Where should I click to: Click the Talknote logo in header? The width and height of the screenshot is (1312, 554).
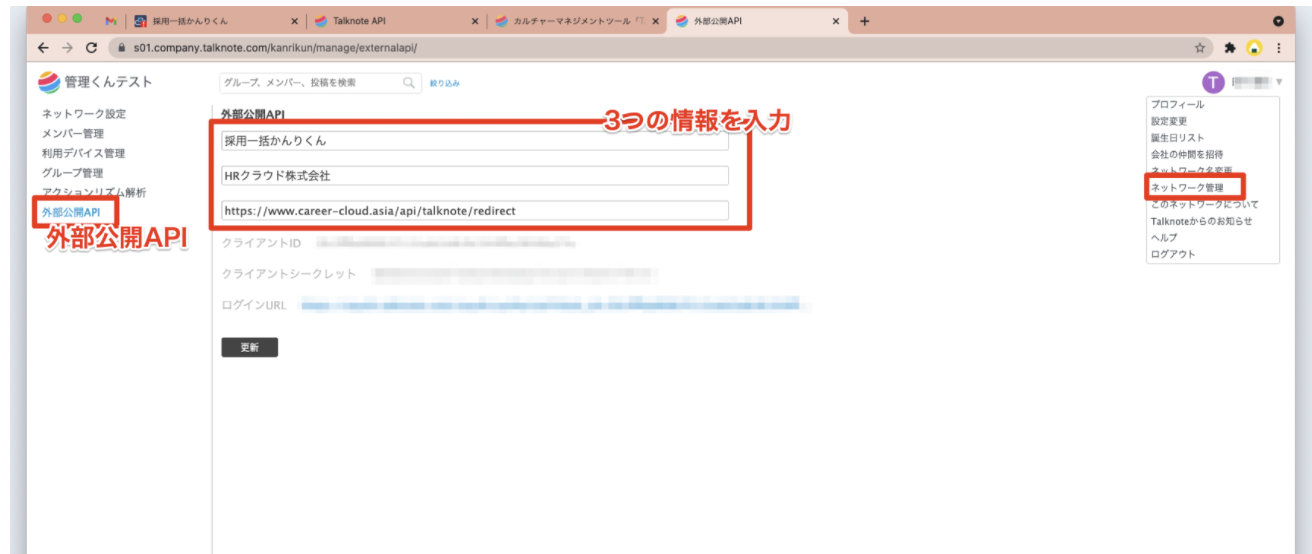49,82
